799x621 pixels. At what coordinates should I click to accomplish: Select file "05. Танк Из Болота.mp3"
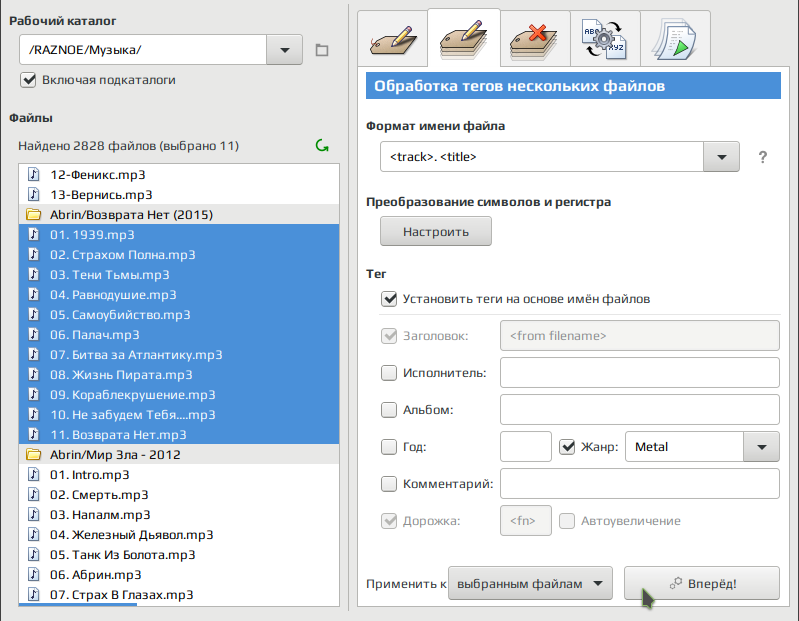tap(179, 554)
